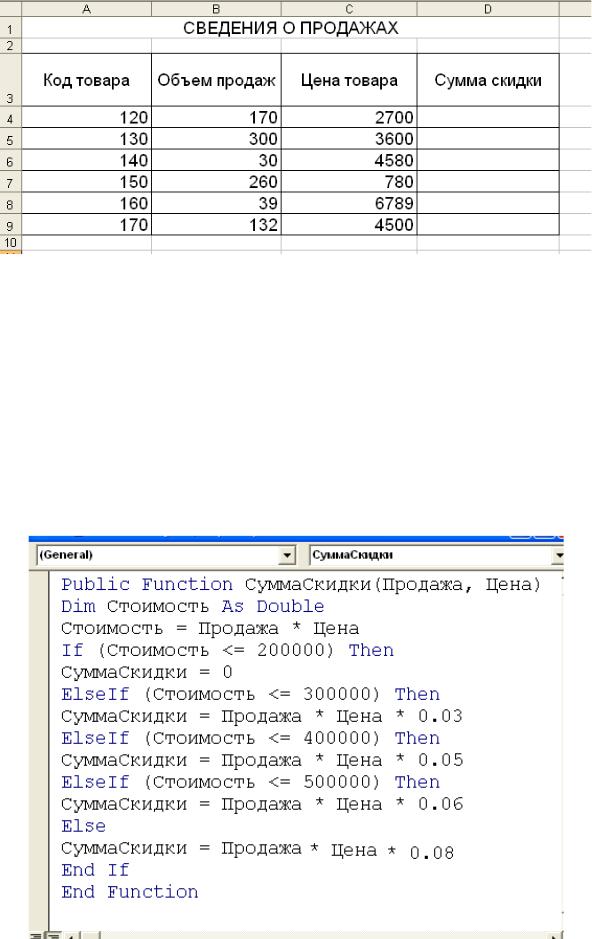Screen dimensions: 592x939
Task: Select row 6 header
Action: [x=10, y=161]
